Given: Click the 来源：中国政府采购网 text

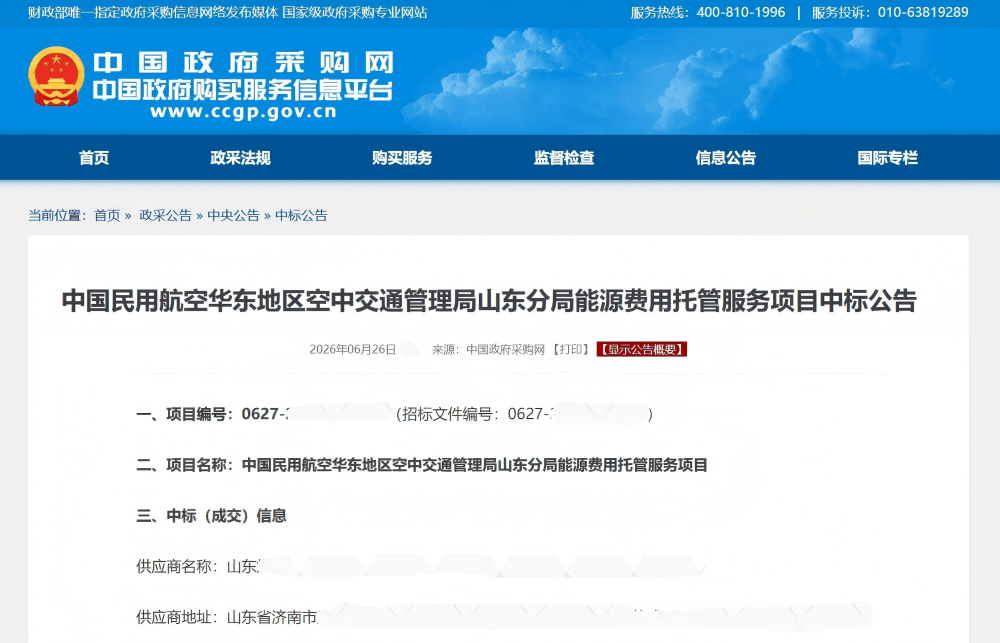Looking at the screenshot, I should [x=489, y=350].
